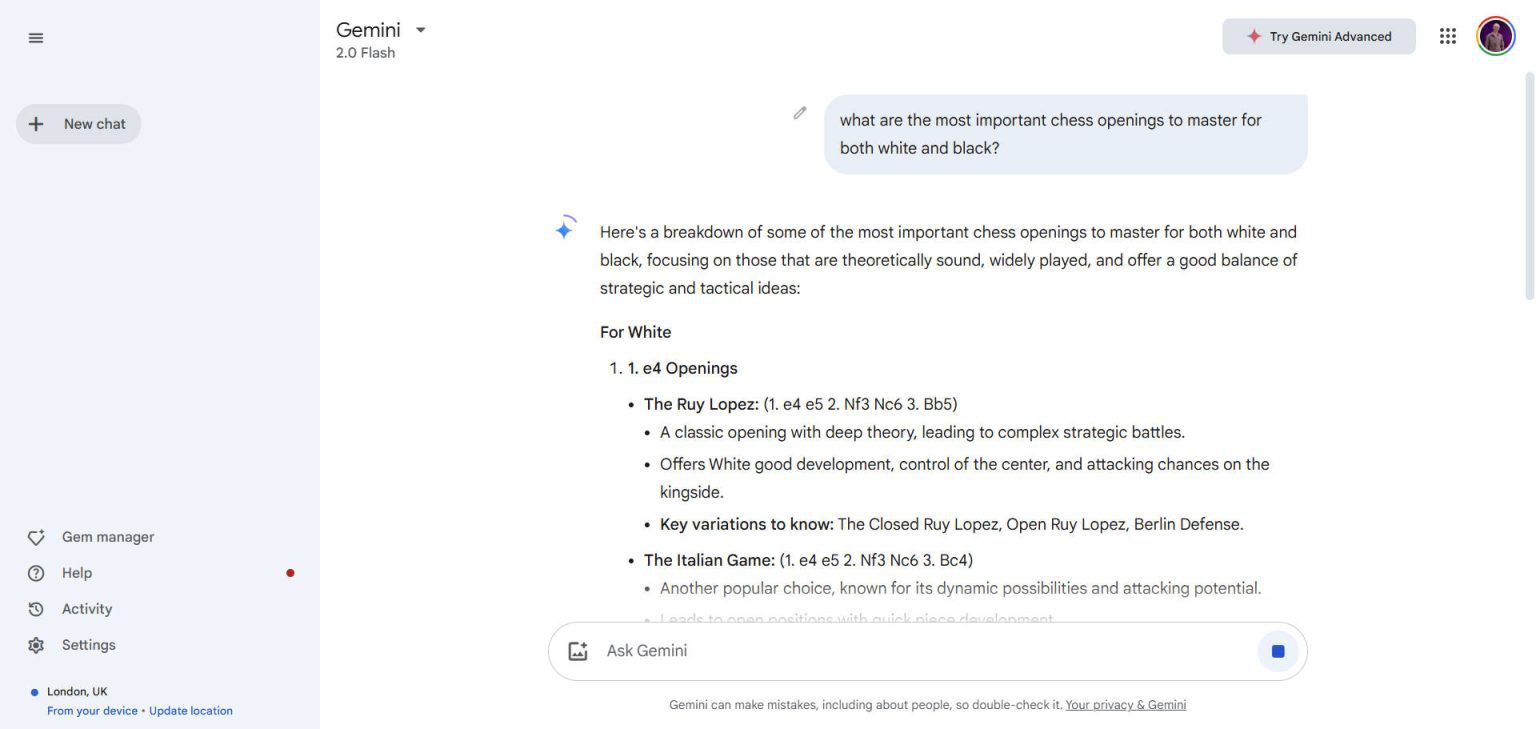Image resolution: width=1536 pixels, height=729 pixels.
Task: Click the profile avatar picture
Action: [1494, 35]
